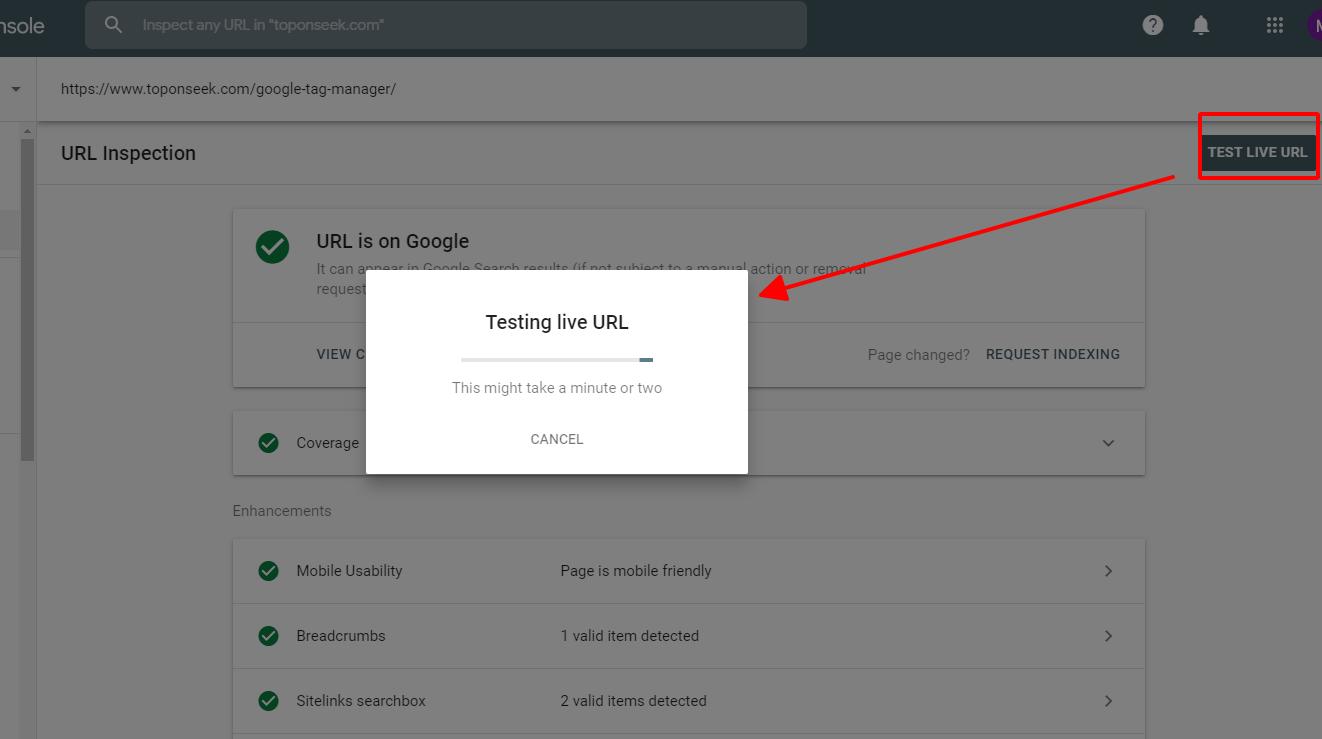The image size is (1322, 739).
Task: Click the Testing live URL progress bar
Action: click(x=556, y=359)
